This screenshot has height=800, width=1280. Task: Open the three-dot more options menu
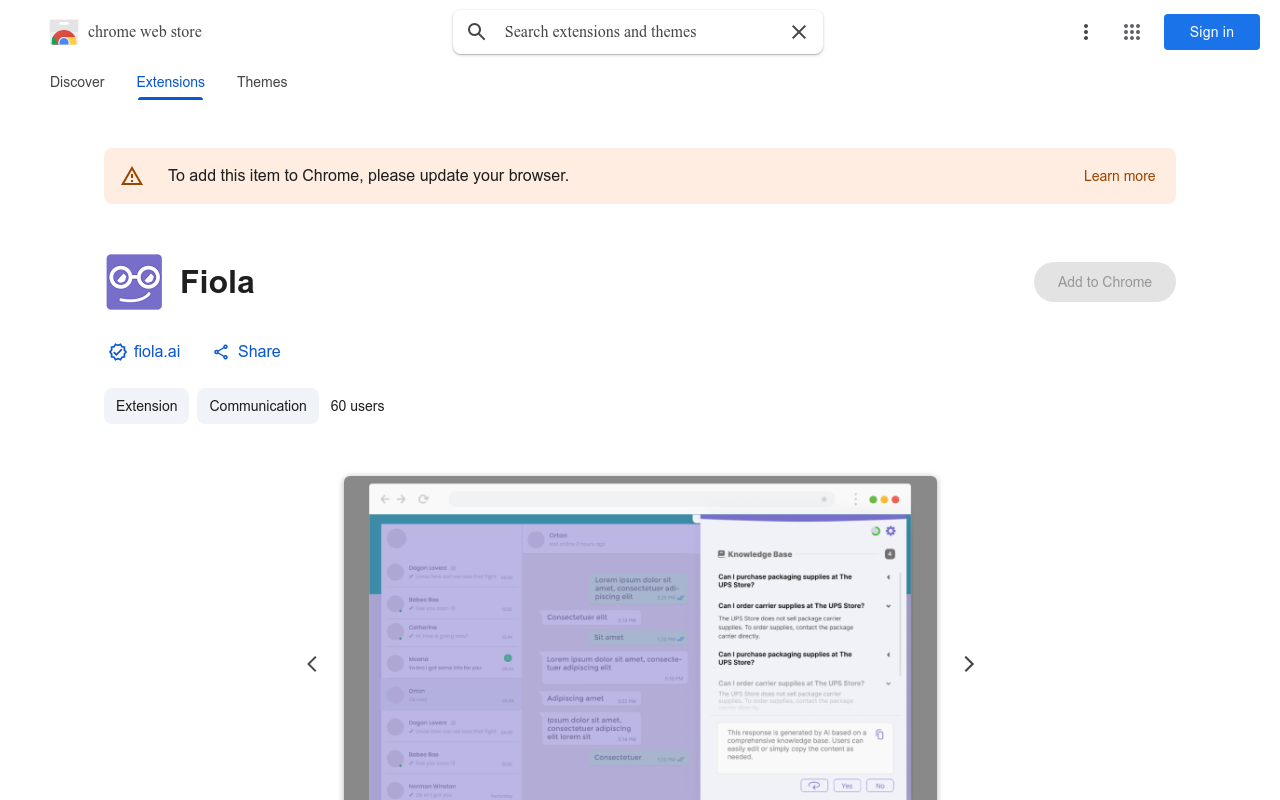(1086, 32)
